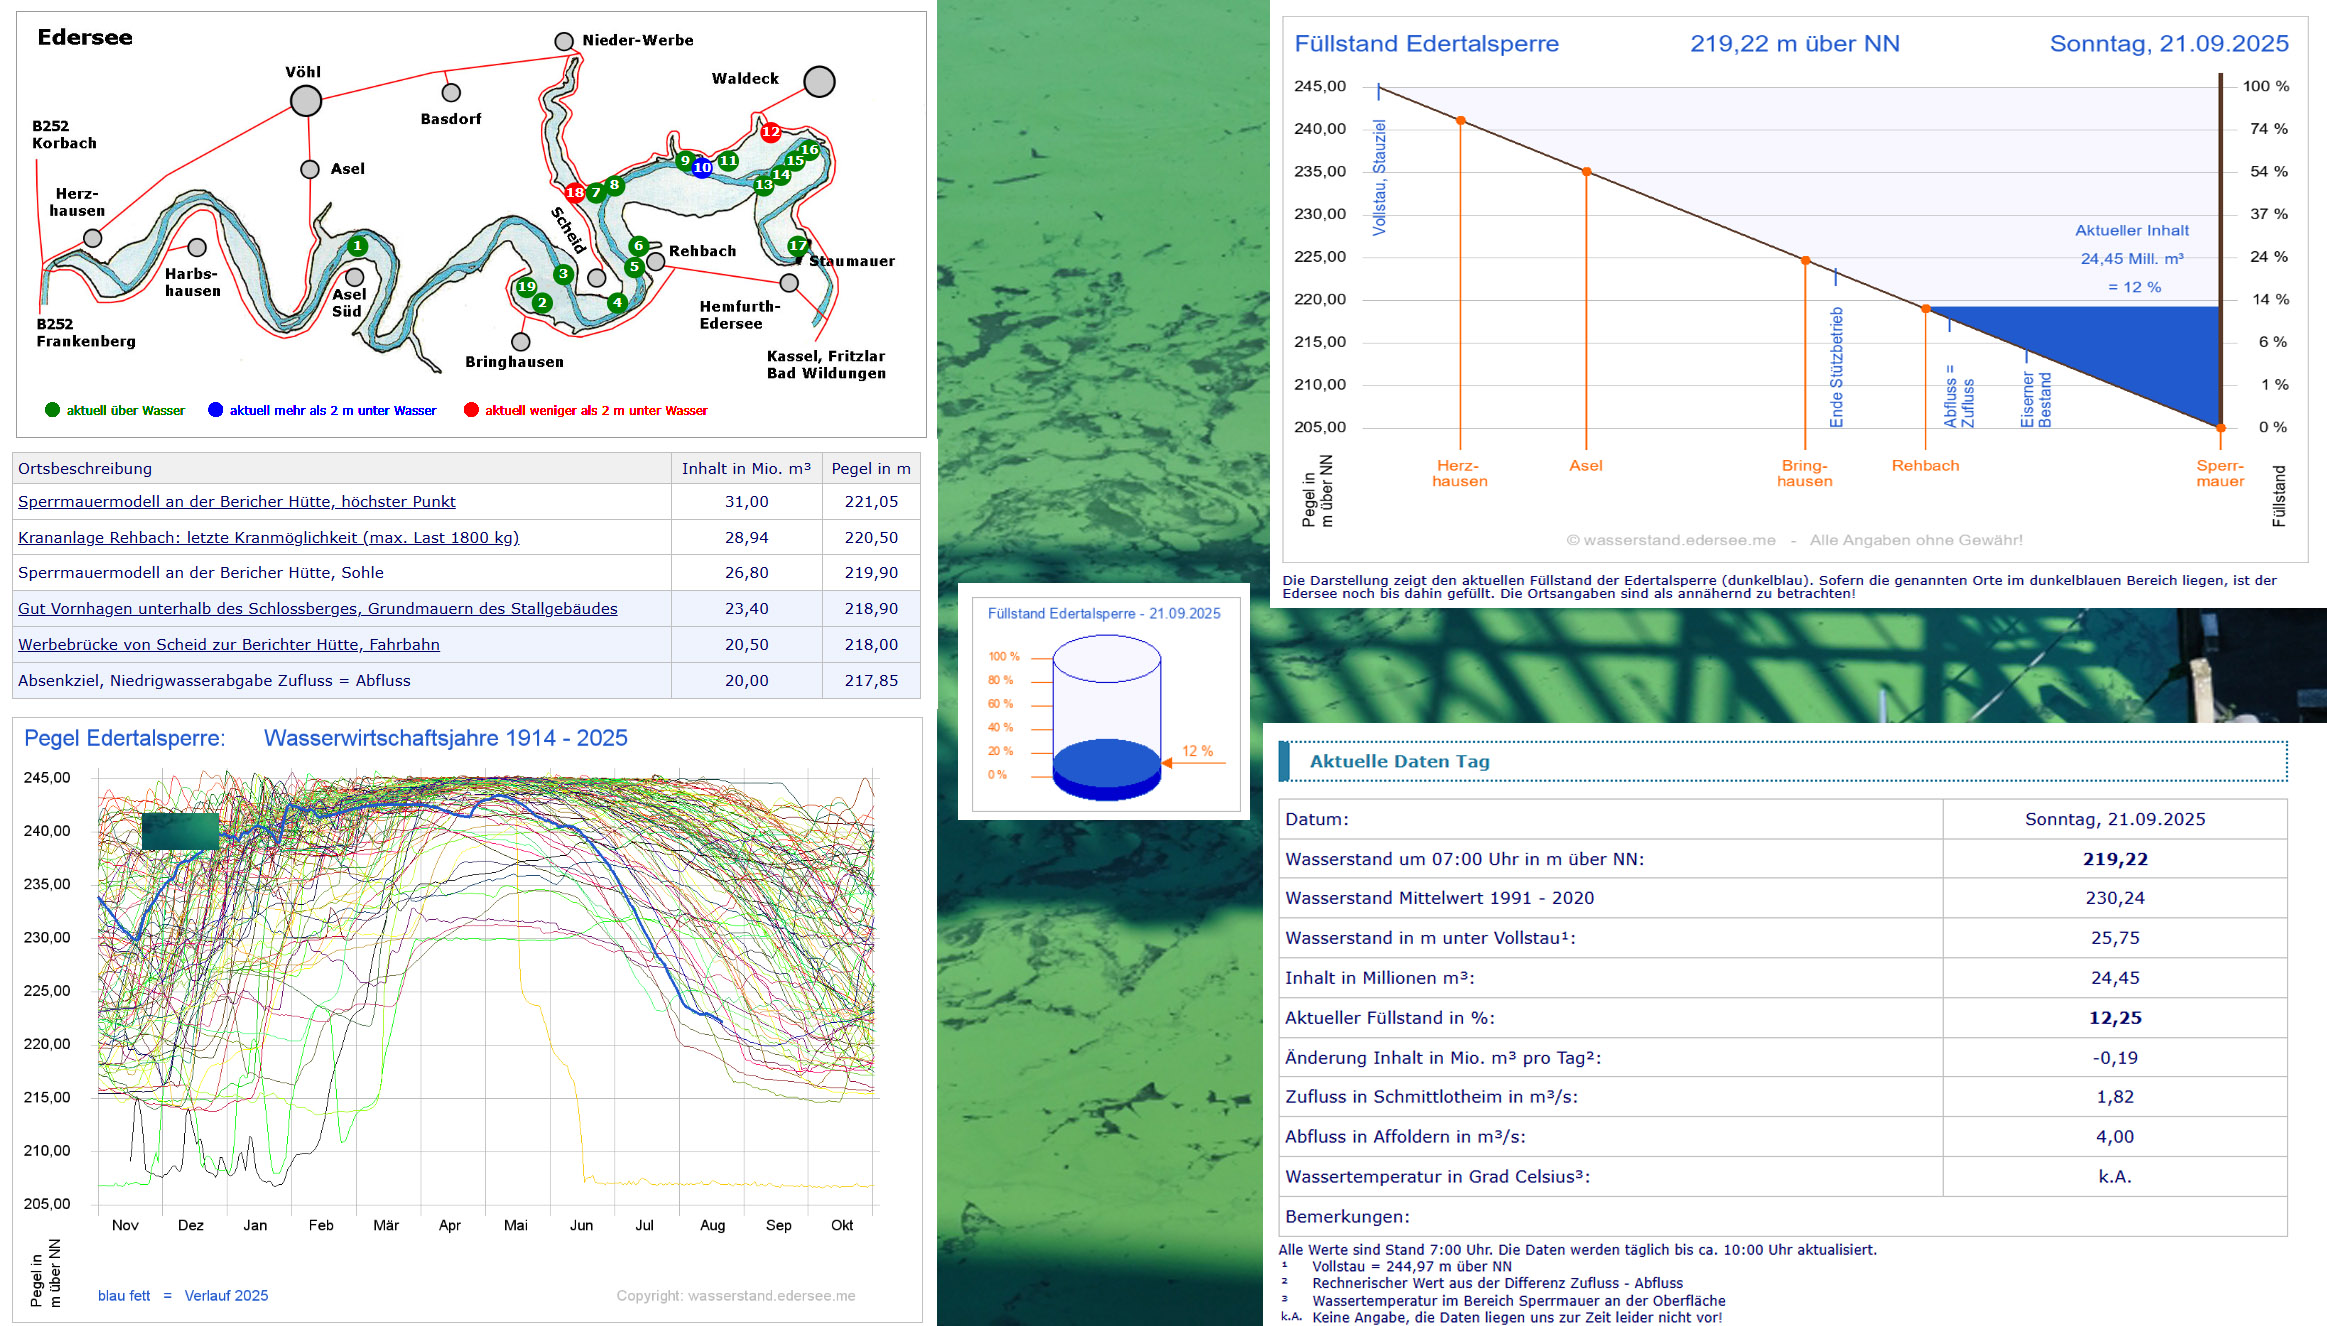Image resolution: width=2327 pixels, height=1326 pixels.
Task: Click gray Waldeck town circle on map
Action: coord(819,81)
